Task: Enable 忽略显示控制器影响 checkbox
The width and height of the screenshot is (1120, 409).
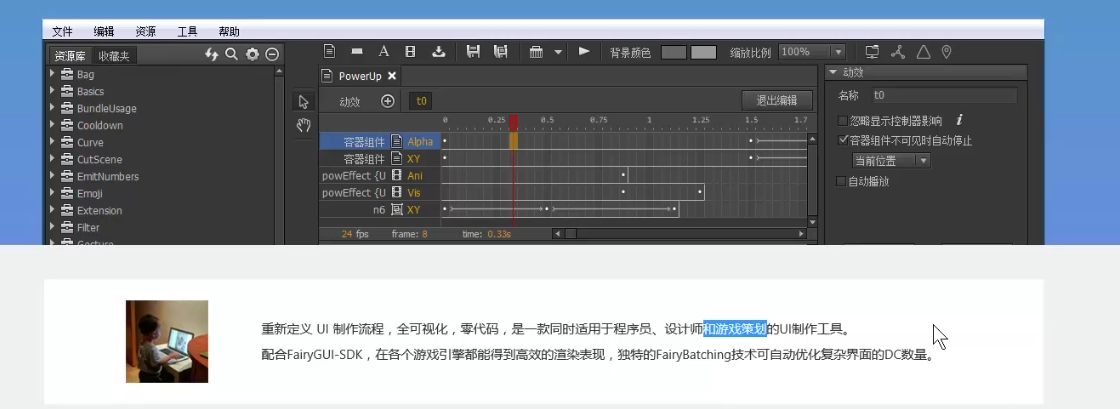Action: 842,121
